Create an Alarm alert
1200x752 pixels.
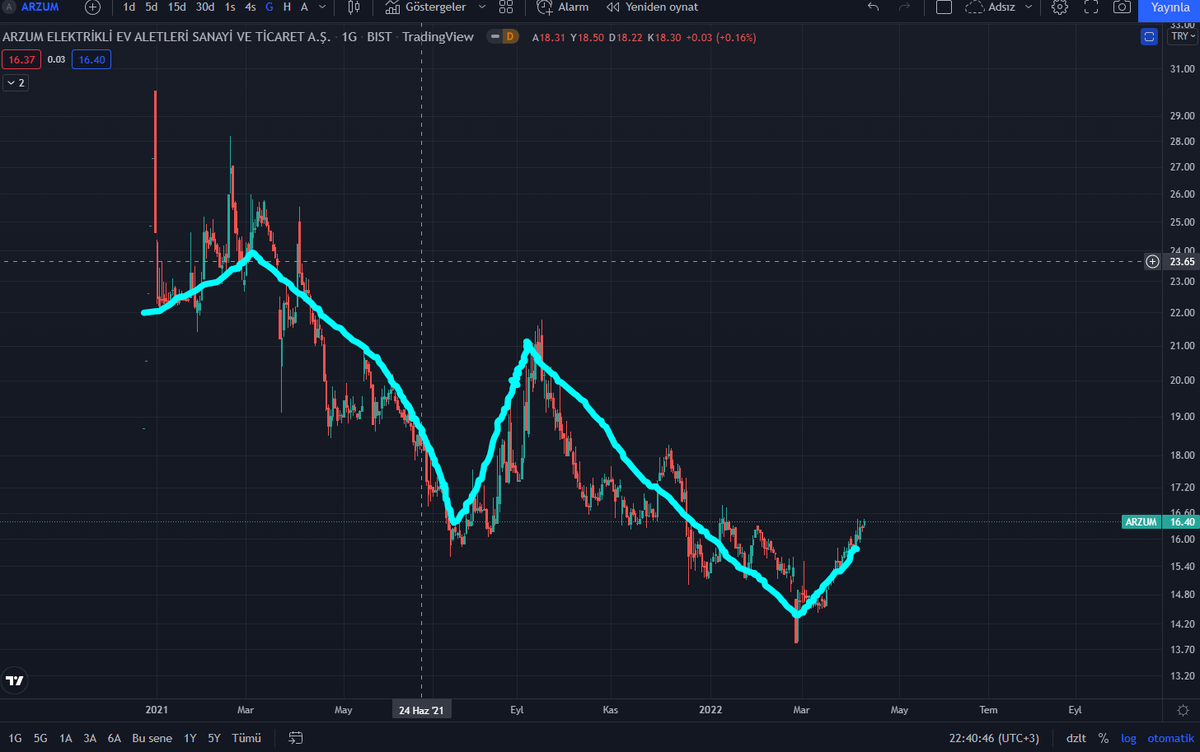click(x=563, y=7)
